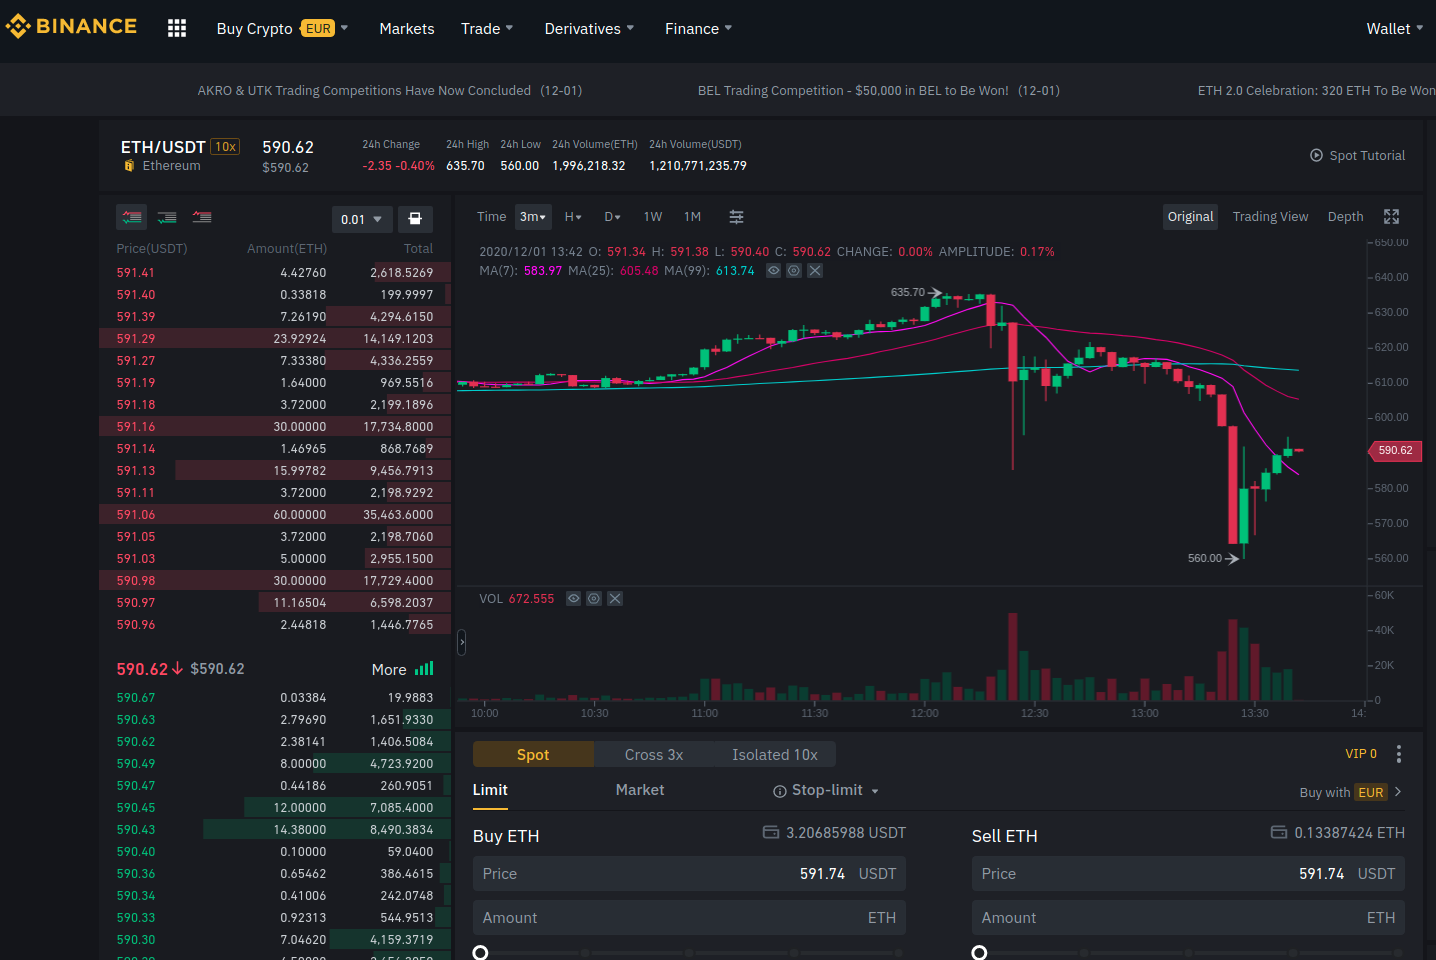
Task: Select the Limit order tab
Action: 490,790
